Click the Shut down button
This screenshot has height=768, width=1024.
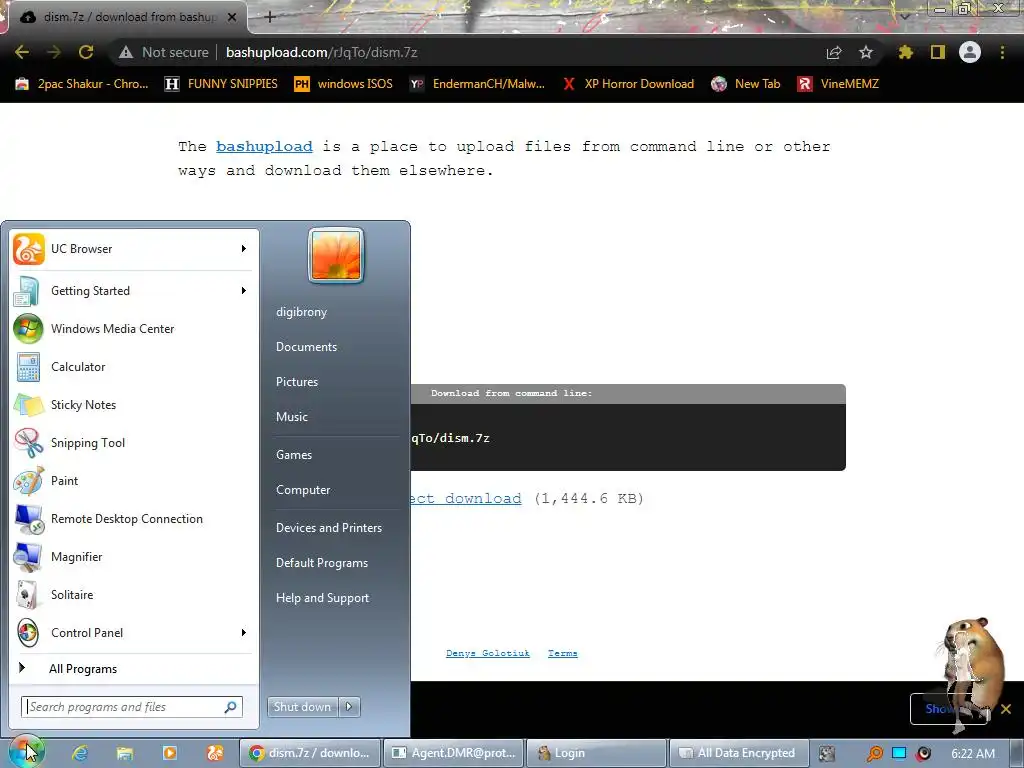coord(302,707)
